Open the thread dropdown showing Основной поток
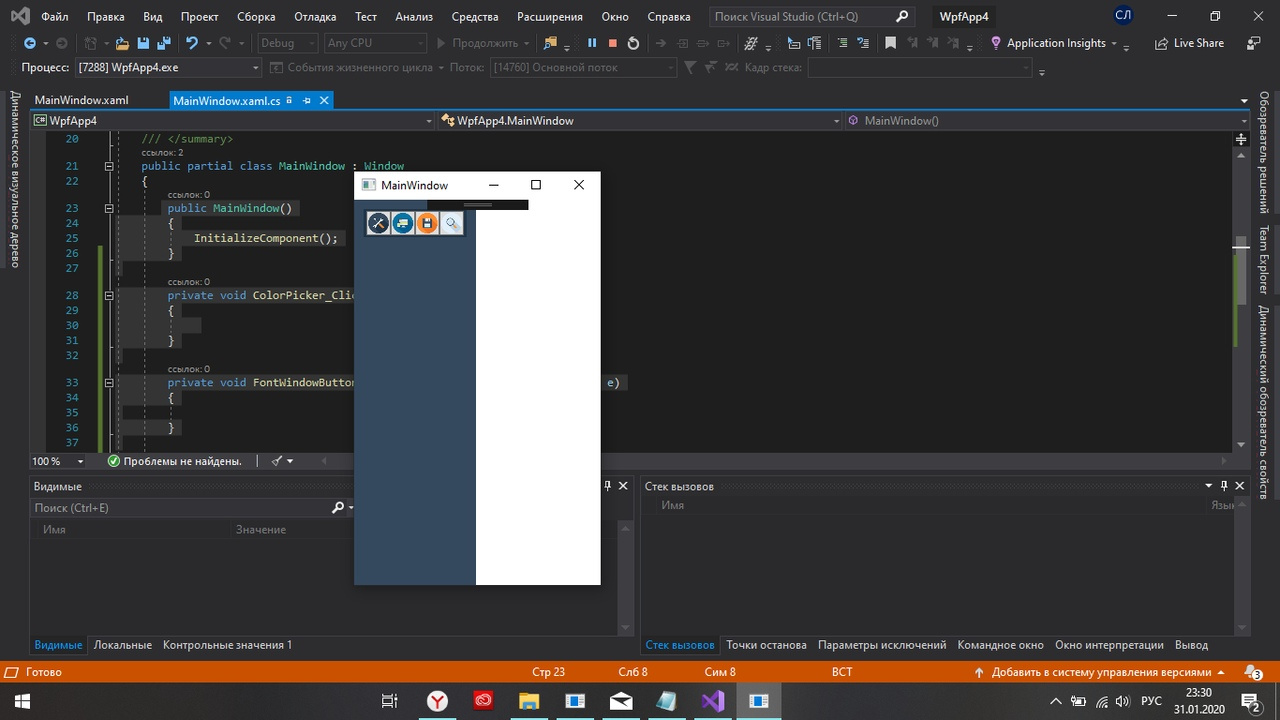1280x720 pixels. tap(584, 67)
